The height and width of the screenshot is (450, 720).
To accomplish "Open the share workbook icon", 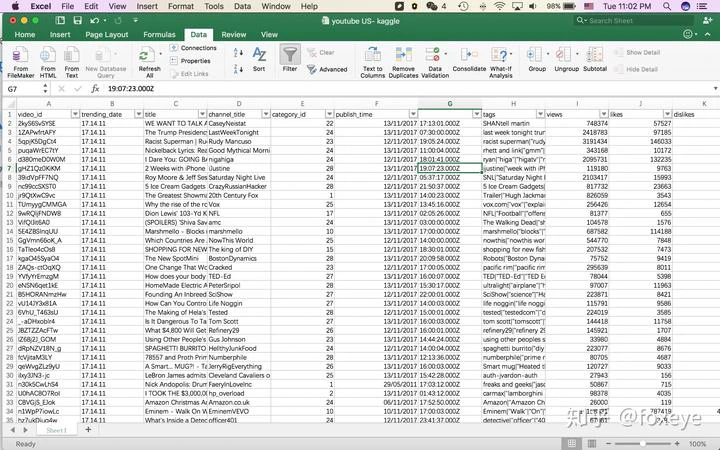I will (x=707, y=20).
